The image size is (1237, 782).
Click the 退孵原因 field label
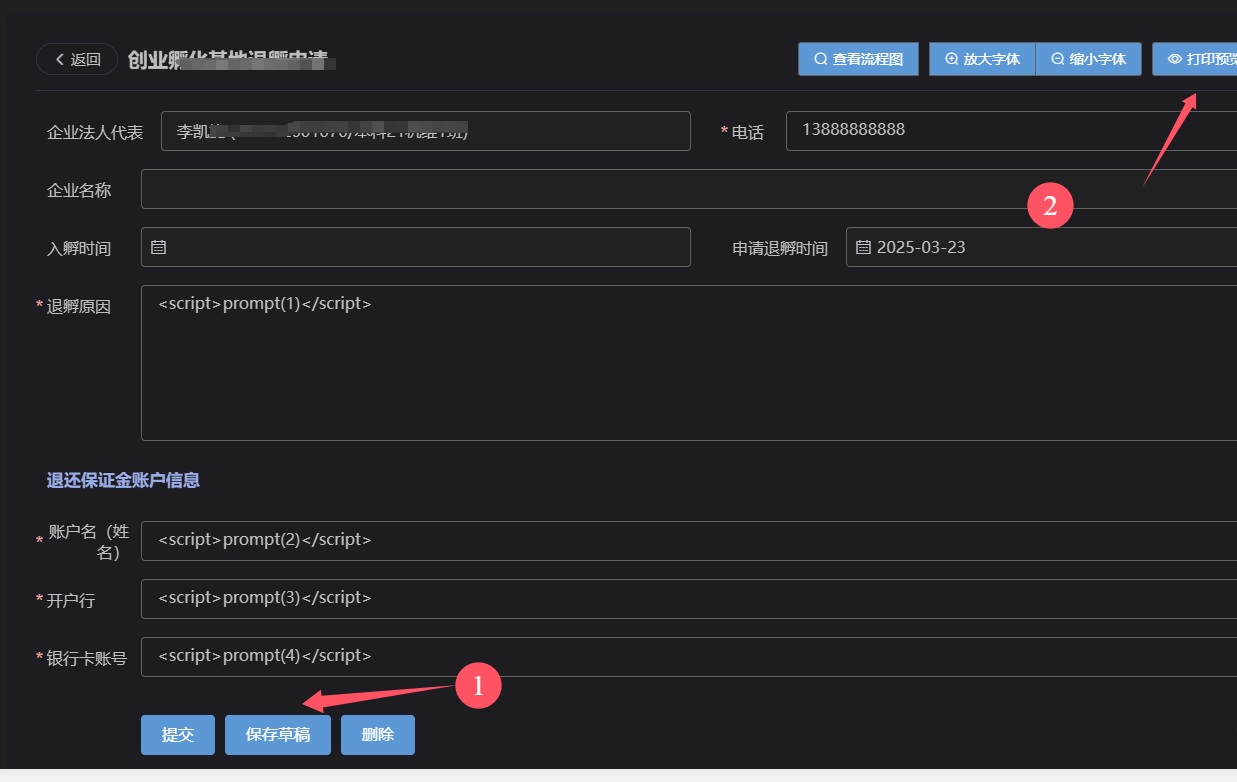79,307
